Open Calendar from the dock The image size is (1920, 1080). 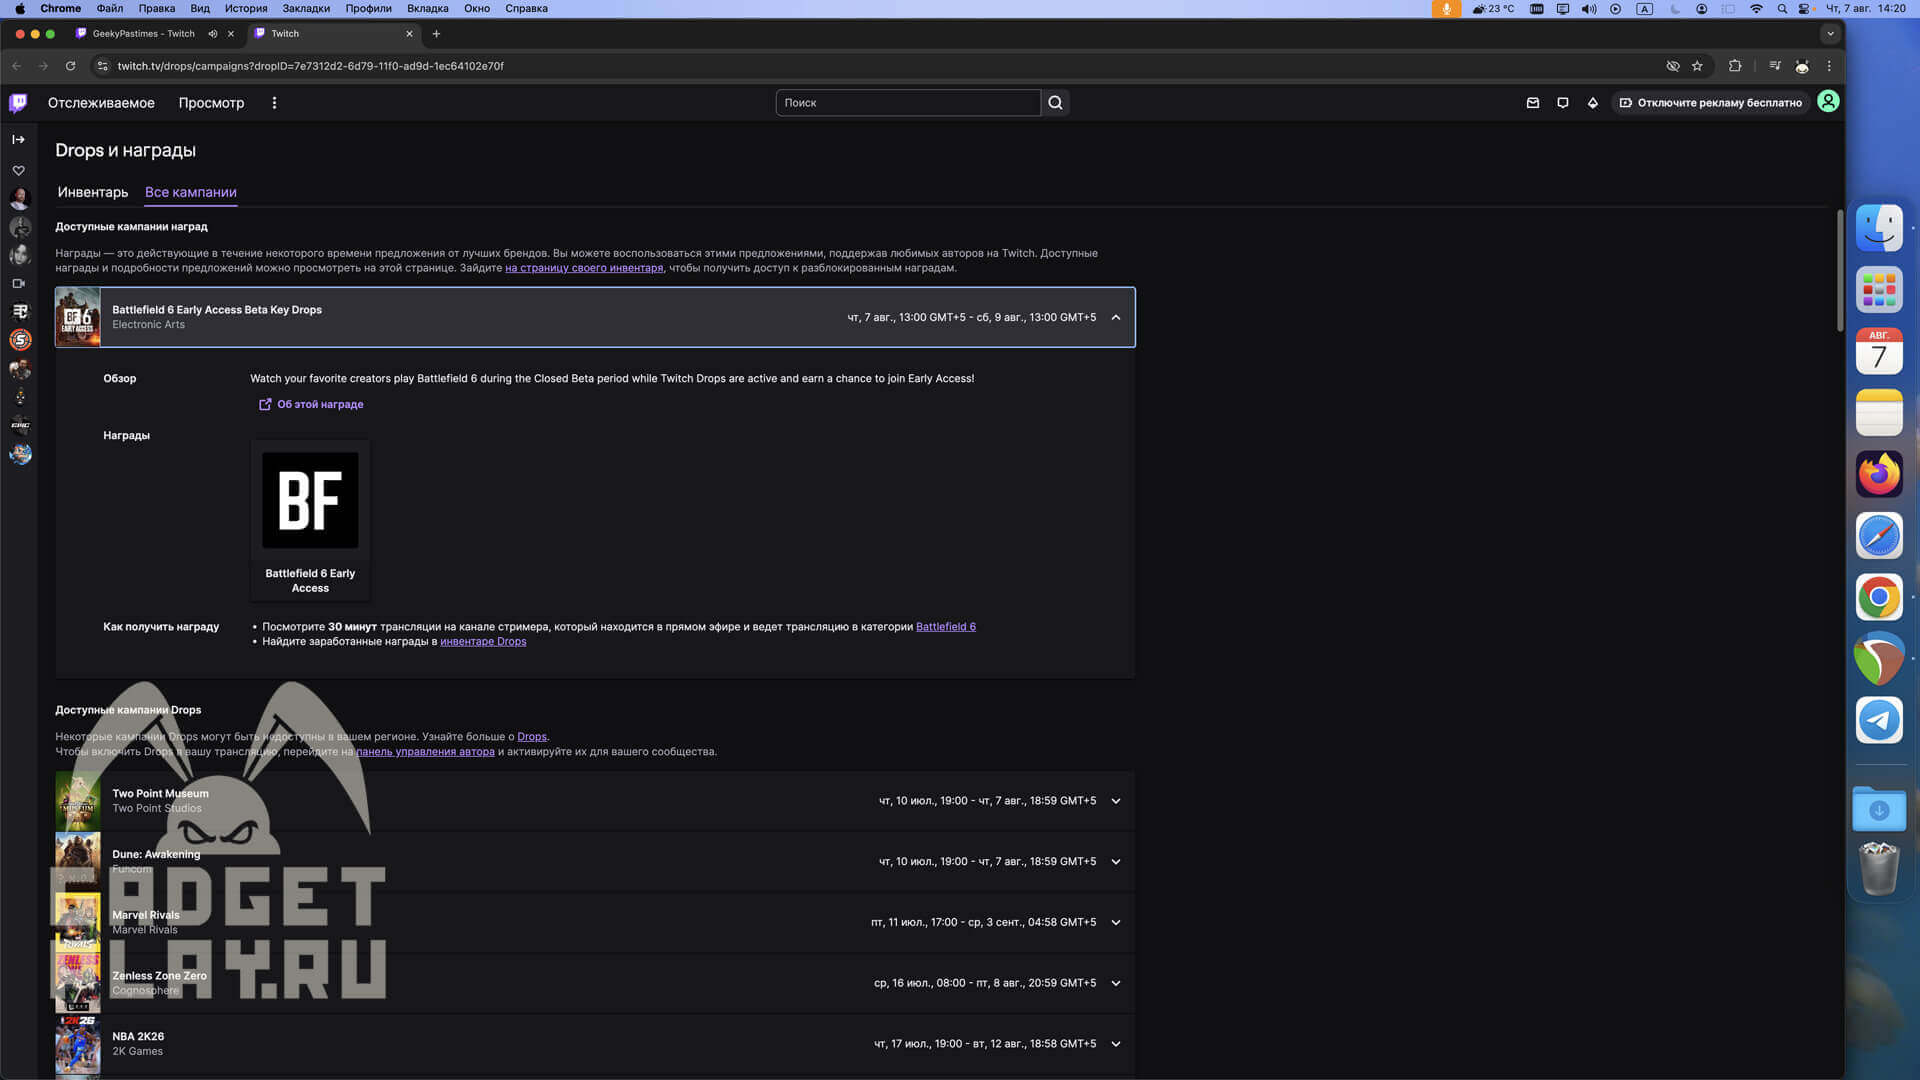(x=1879, y=351)
